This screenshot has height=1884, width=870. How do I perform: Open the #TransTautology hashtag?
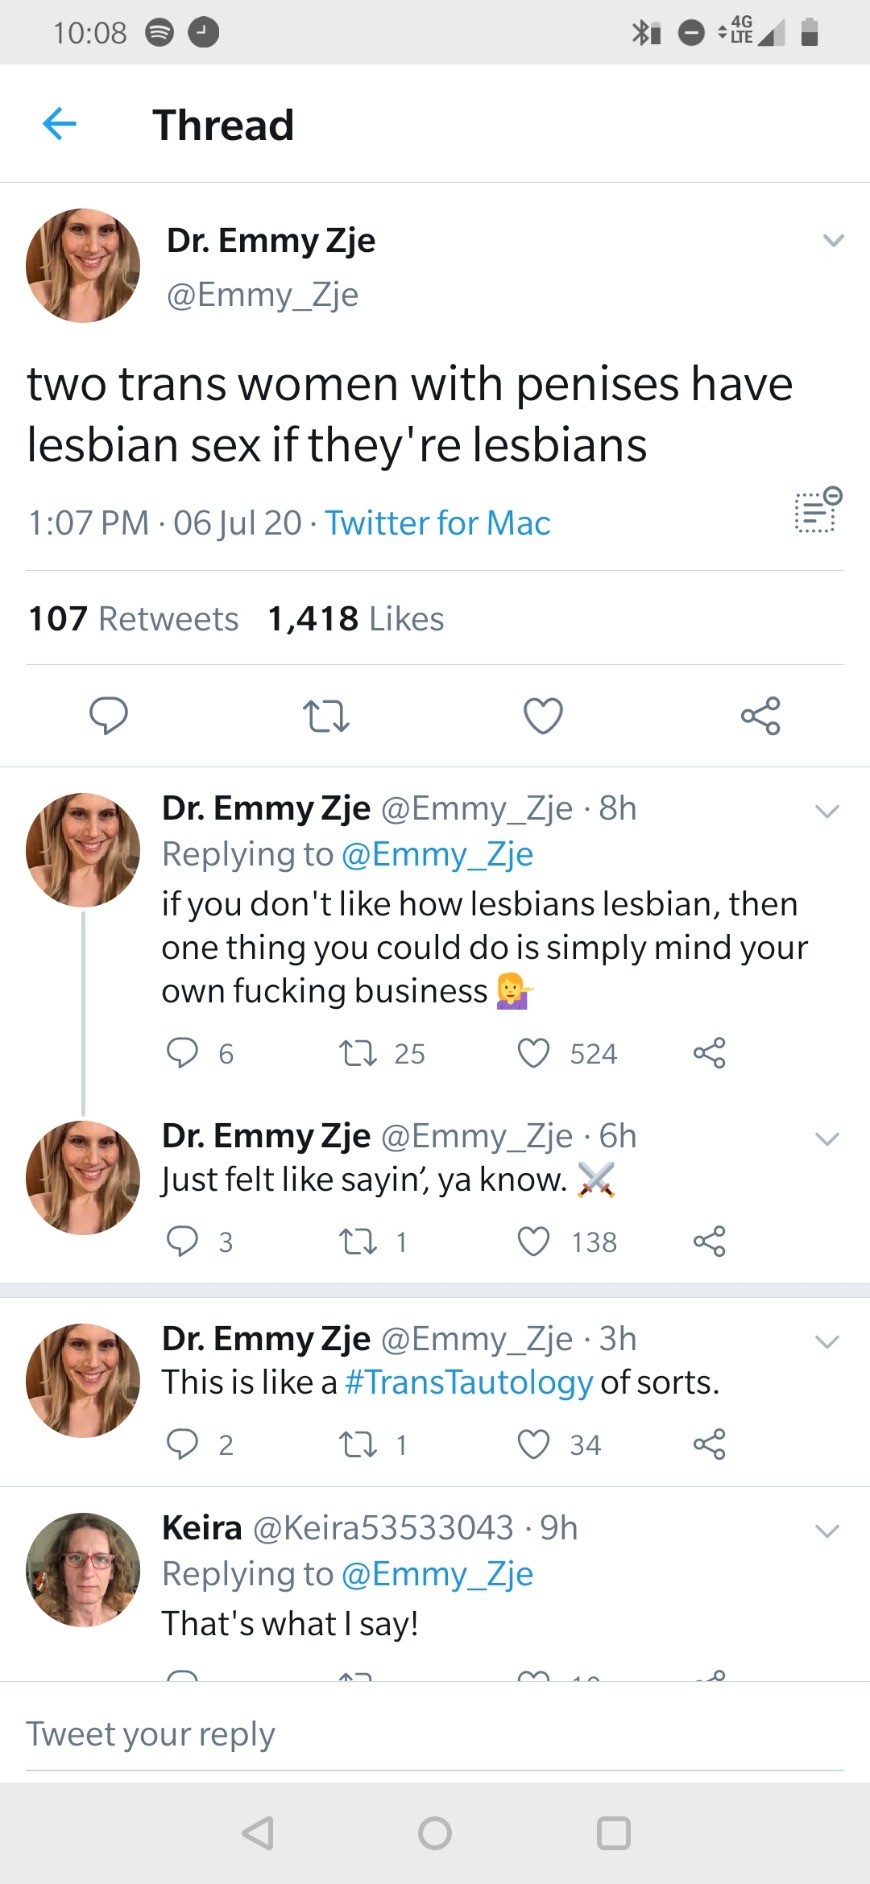tap(469, 1382)
